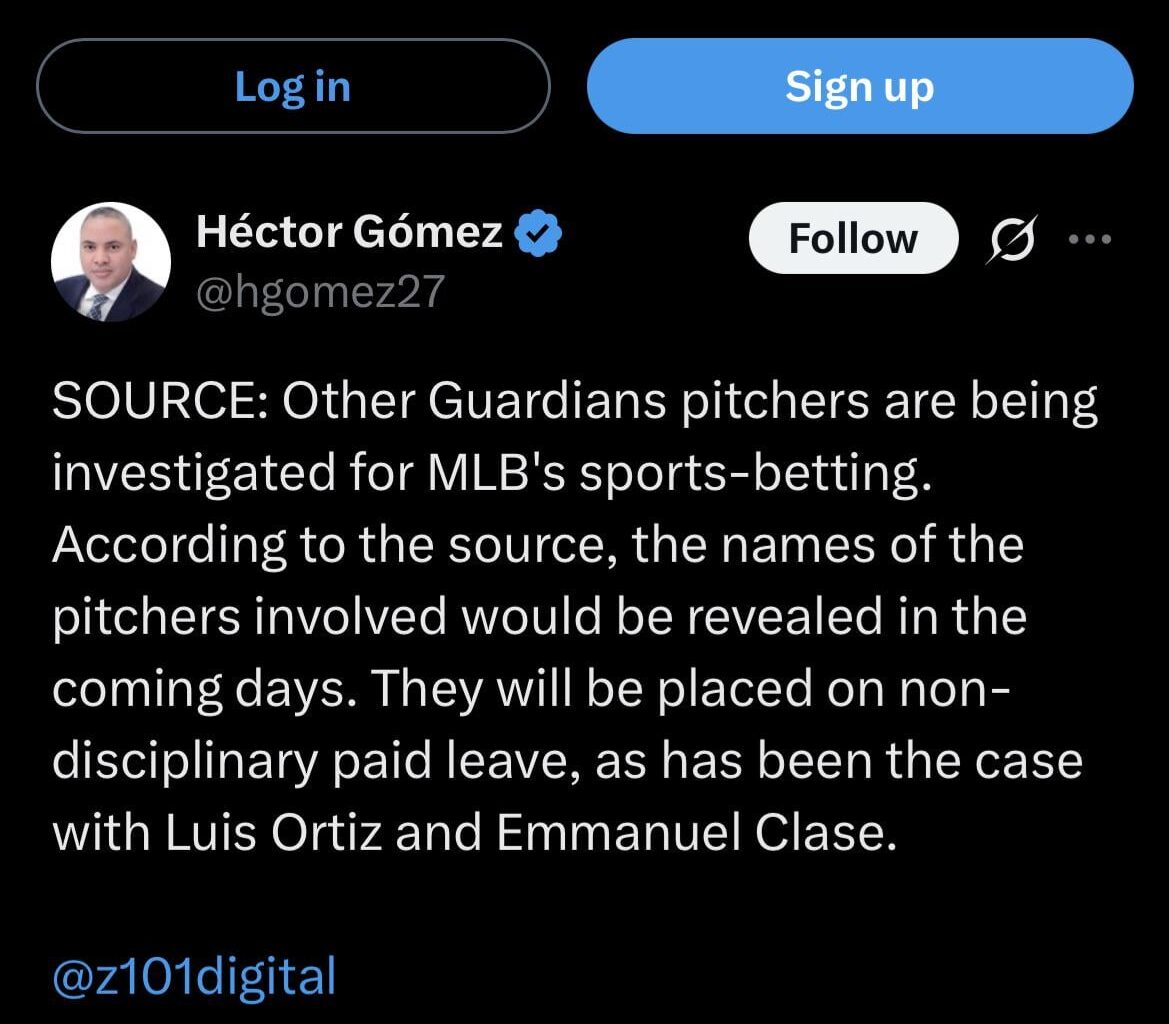Click the blue verified badge
Viewport: 1169px width, 1024px height.
[x=538, y=234]
